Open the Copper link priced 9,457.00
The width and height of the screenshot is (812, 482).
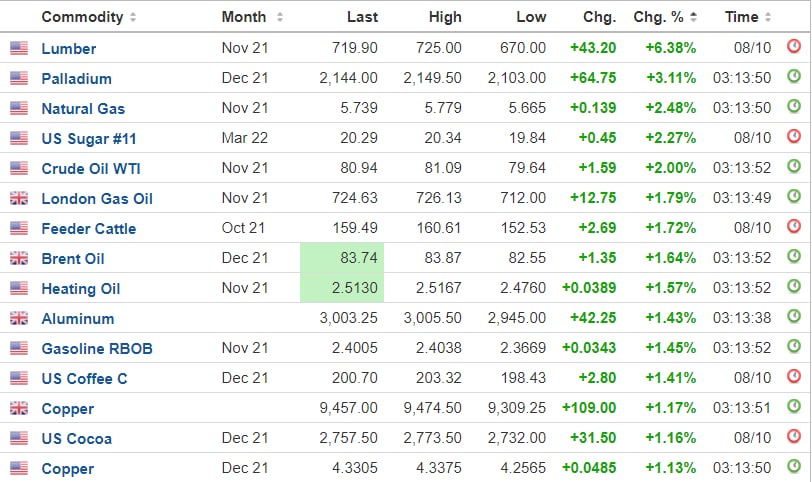(x=67, y=409)
